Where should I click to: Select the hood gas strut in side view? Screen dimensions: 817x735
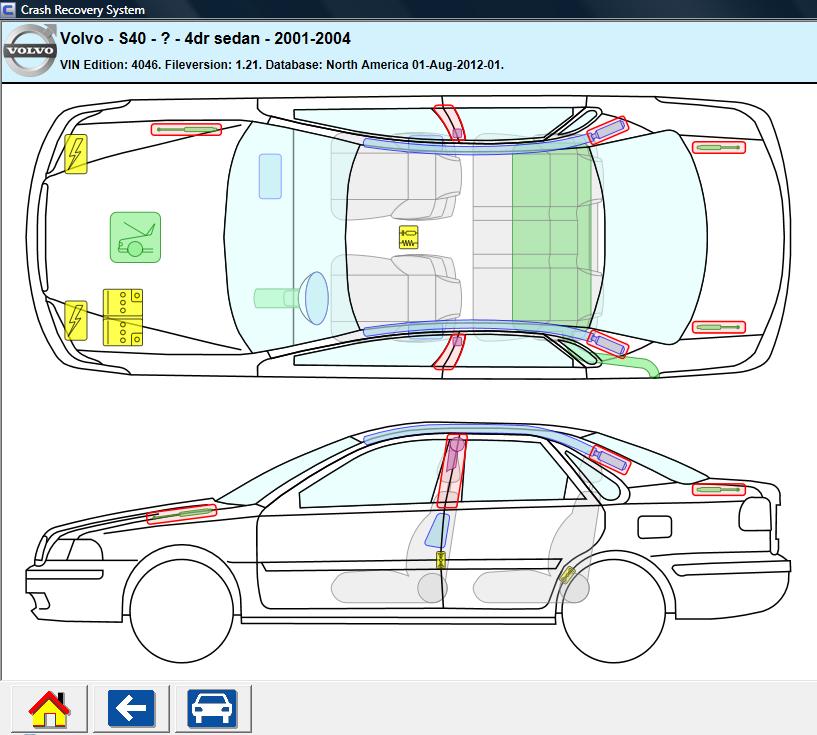click(181, 514)
